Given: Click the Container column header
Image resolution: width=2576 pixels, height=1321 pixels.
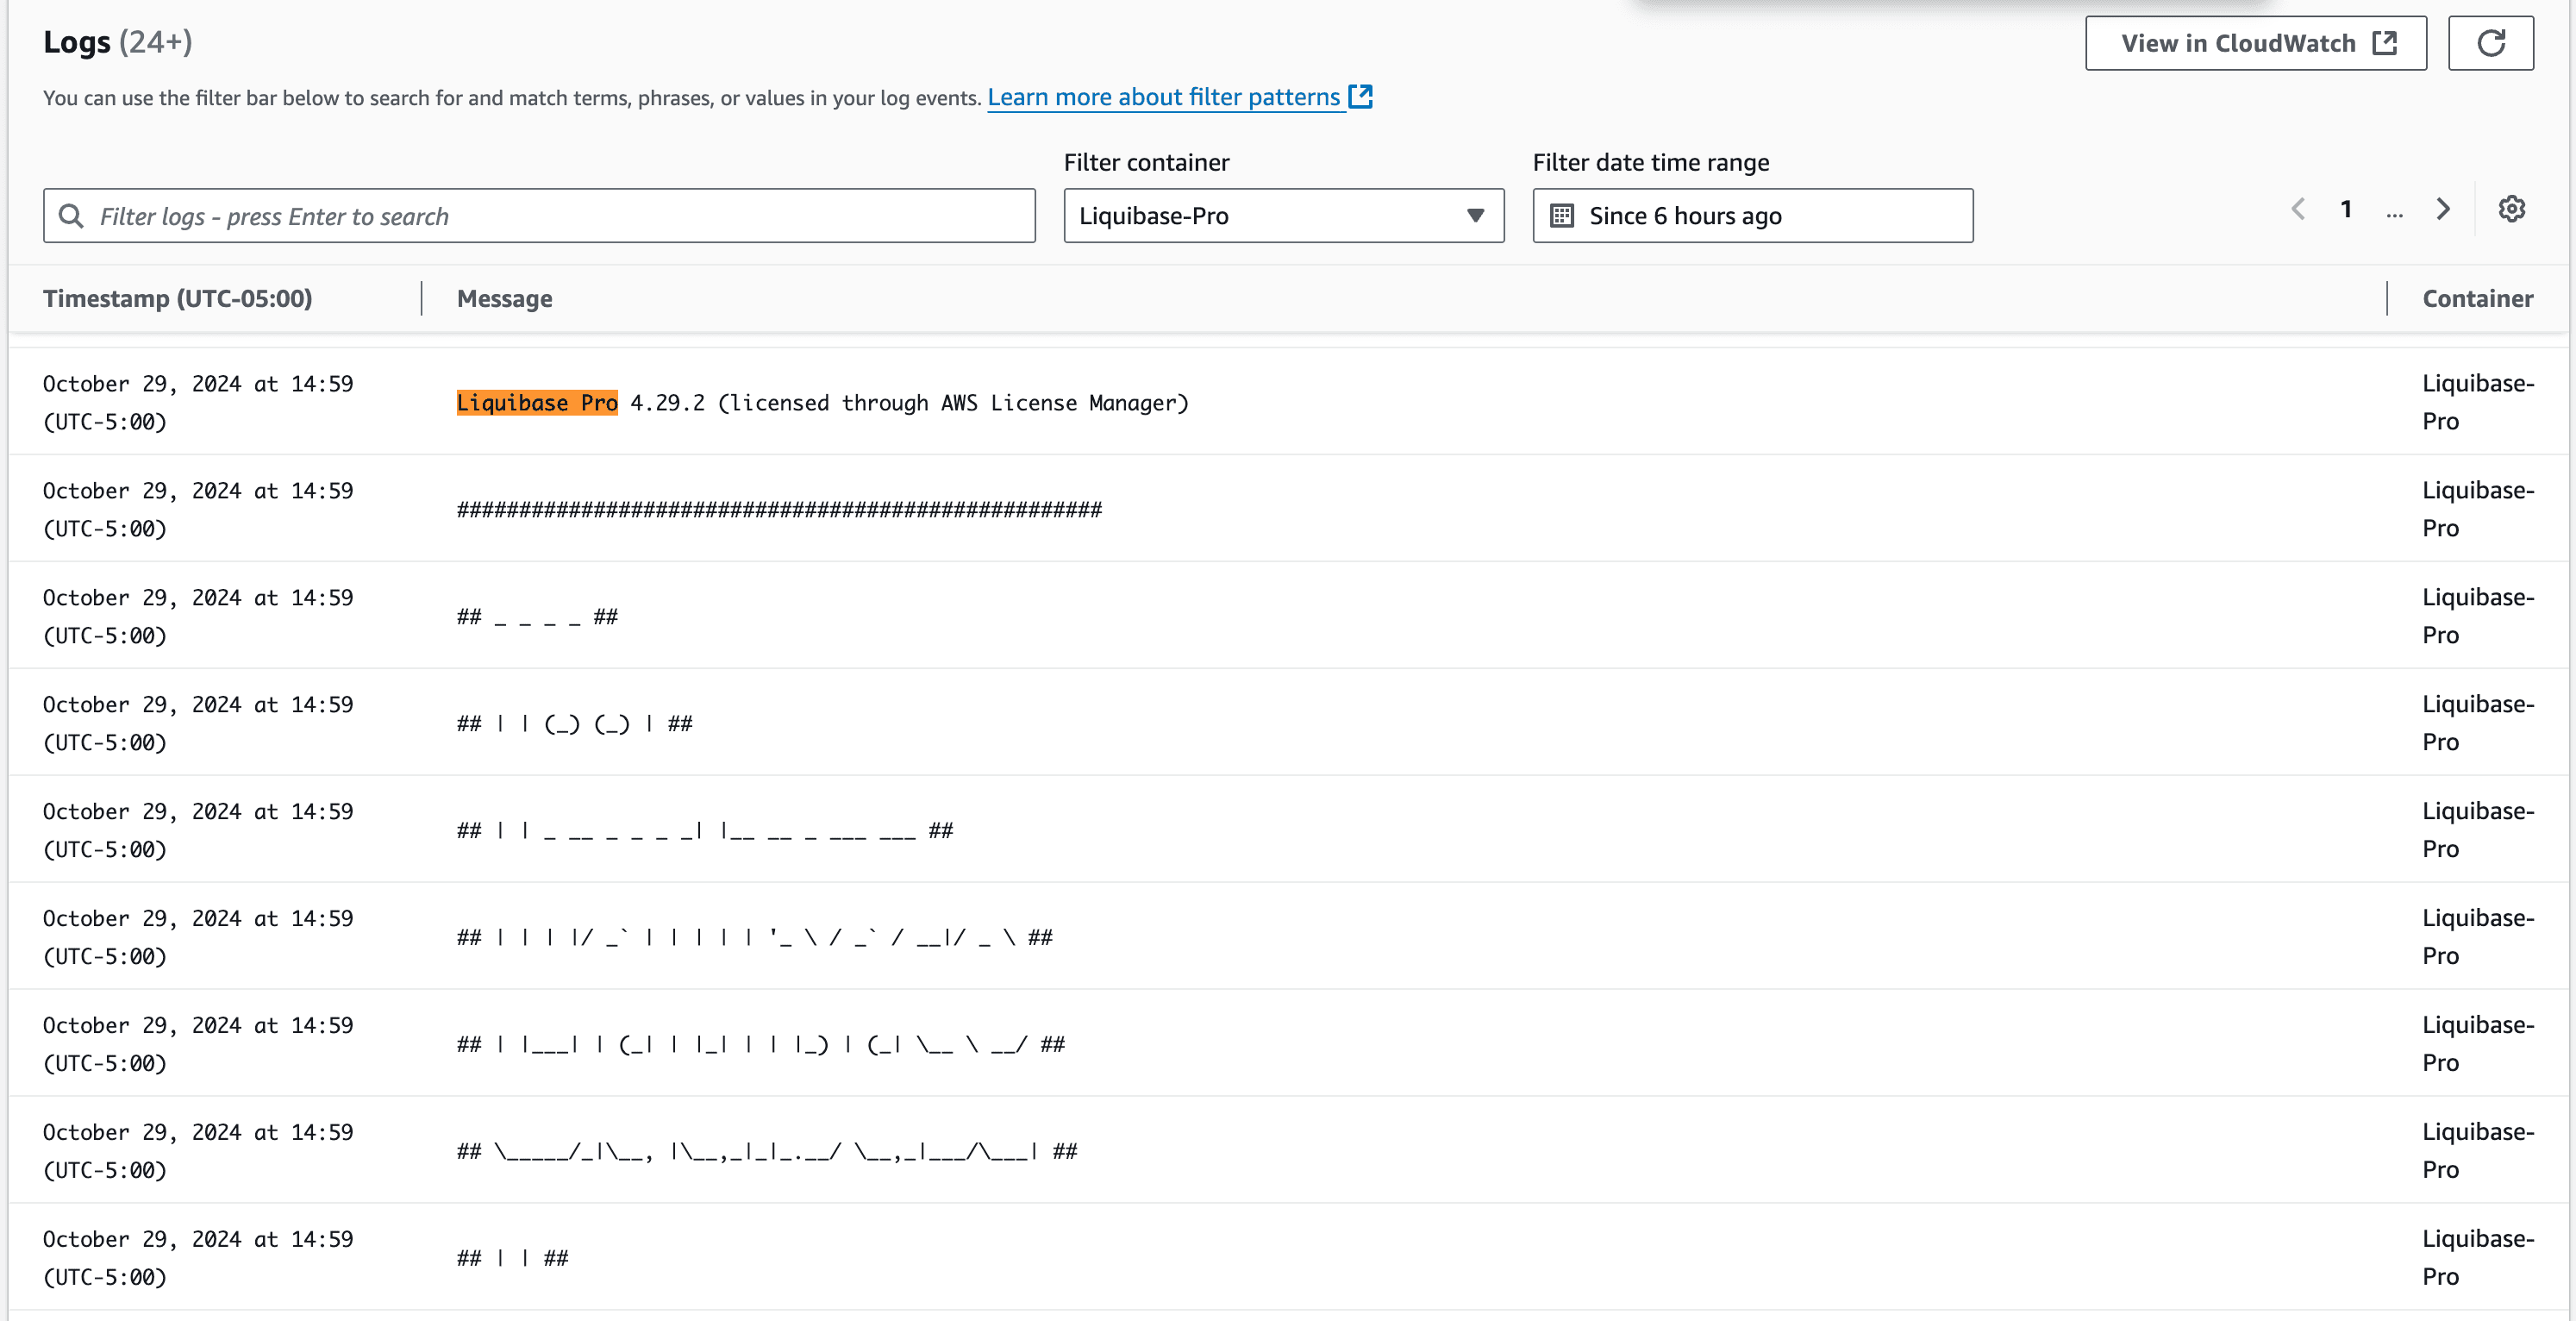Looking at the screenshot, I should click(2476, 298).
